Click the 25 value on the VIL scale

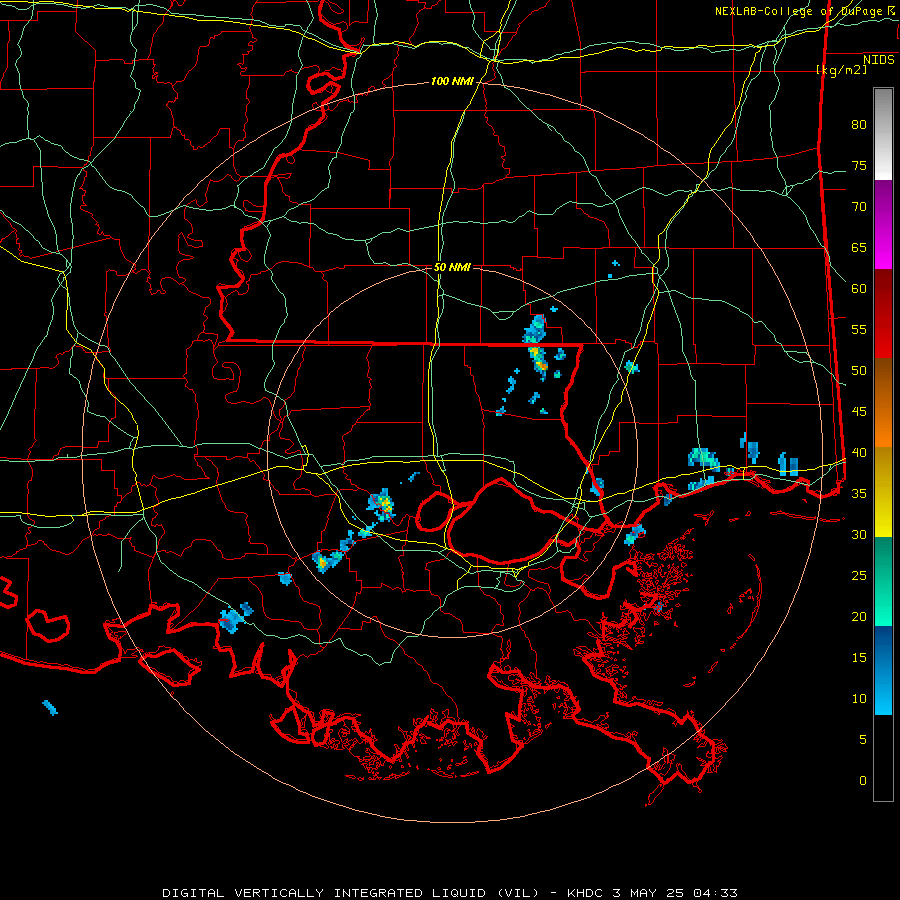tap(859, 576)
